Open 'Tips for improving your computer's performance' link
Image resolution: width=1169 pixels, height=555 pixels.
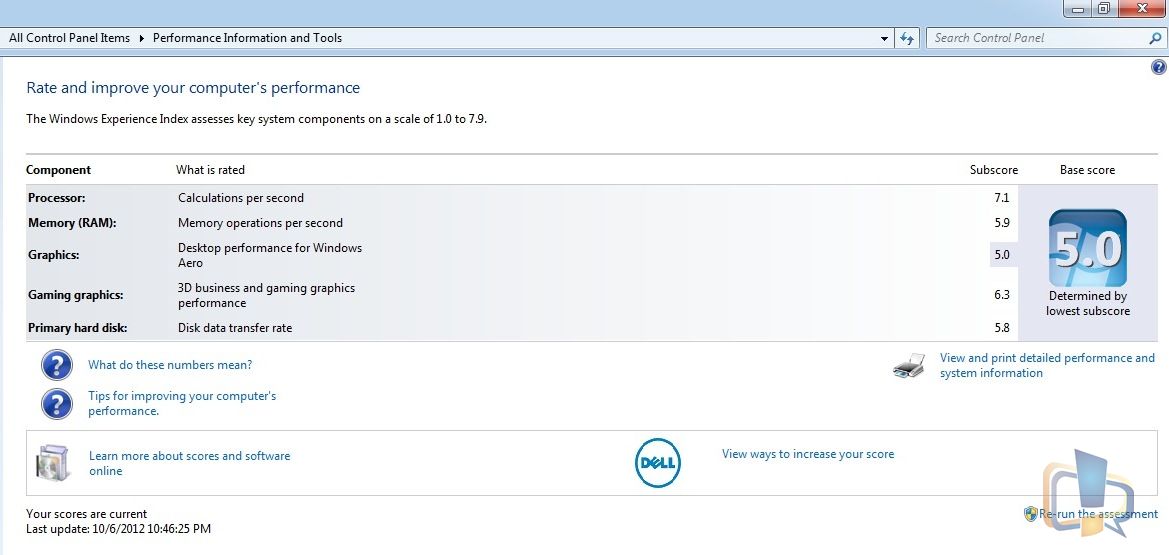click(x=182, y=404)
